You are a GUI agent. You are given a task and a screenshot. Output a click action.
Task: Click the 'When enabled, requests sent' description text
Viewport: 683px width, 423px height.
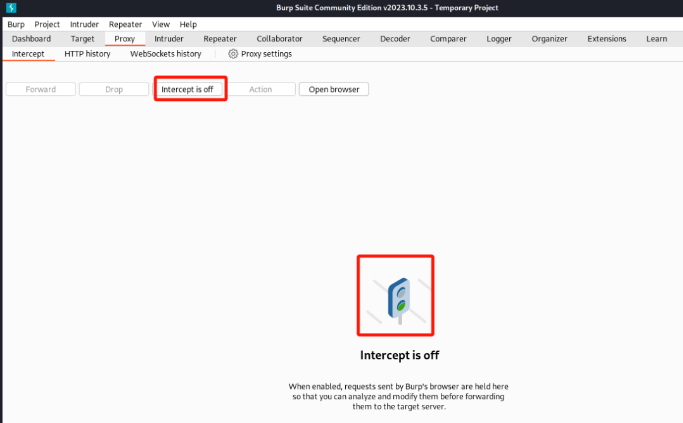point(399,396)
